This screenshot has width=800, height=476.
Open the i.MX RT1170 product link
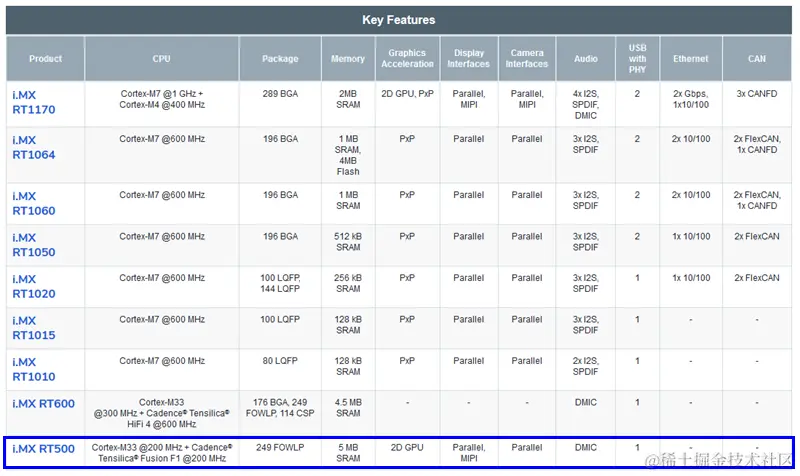(x=34, y=102)
